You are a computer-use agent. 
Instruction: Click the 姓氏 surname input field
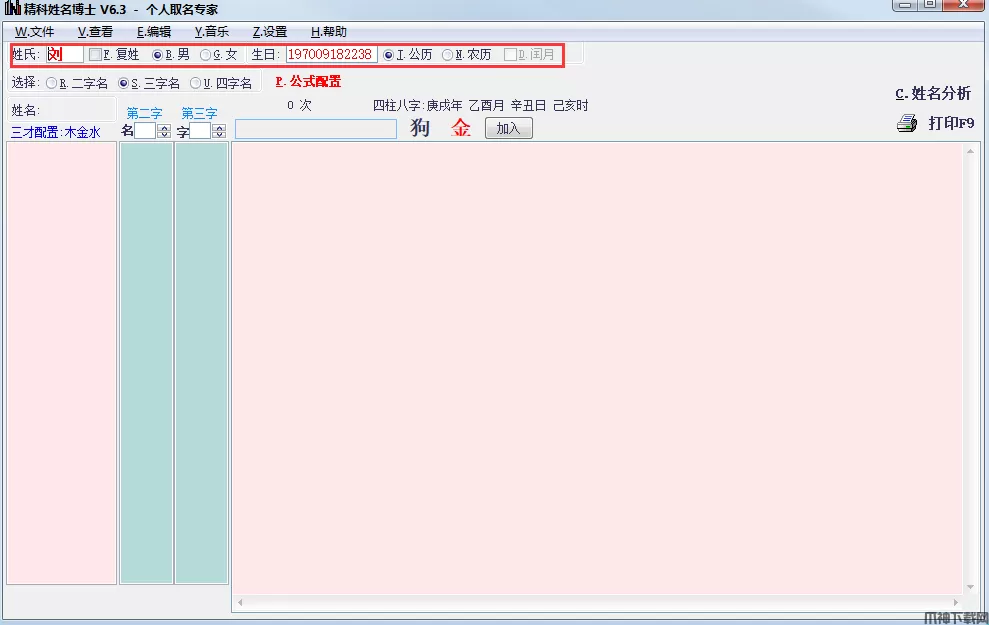[64, 54]
